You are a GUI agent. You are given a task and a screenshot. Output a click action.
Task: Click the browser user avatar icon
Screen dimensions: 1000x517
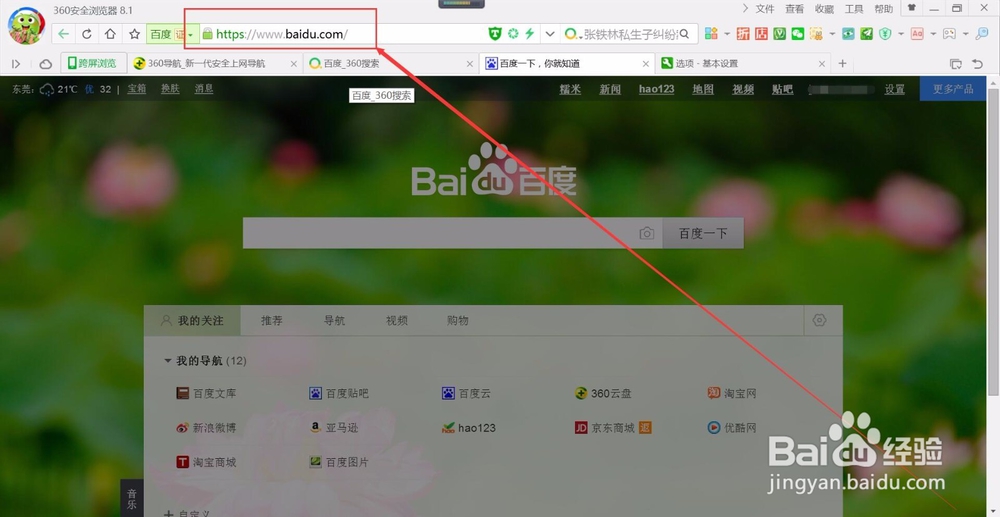(x=26, y=25)
